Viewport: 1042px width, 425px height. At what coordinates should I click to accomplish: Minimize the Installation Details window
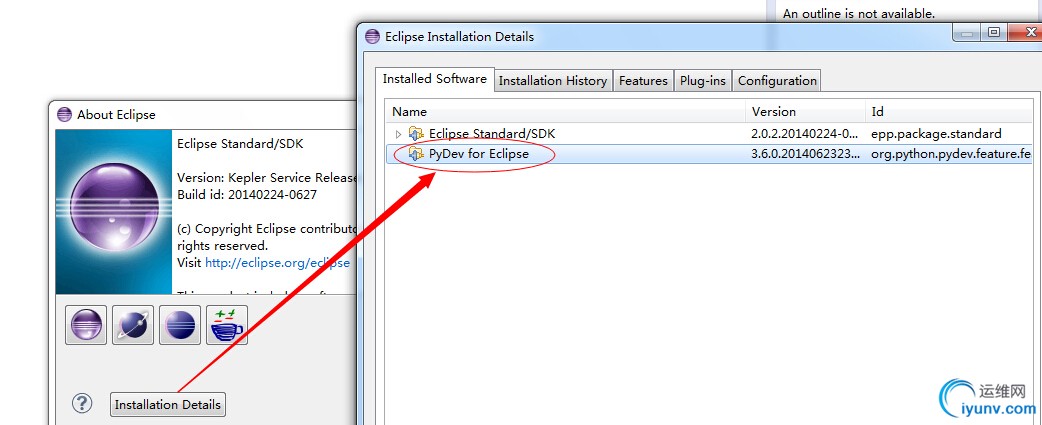pyautogui.click(x=967, y=33)
